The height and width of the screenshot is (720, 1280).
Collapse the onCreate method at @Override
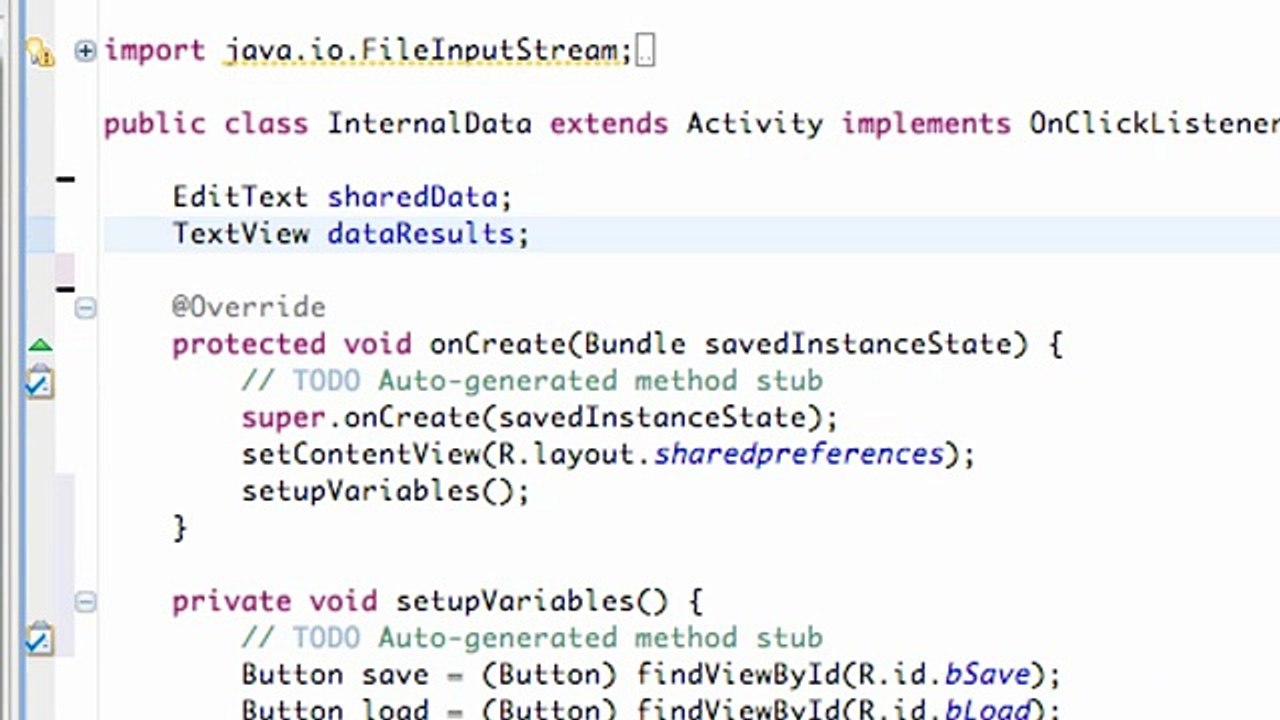(x=85, y=308)
